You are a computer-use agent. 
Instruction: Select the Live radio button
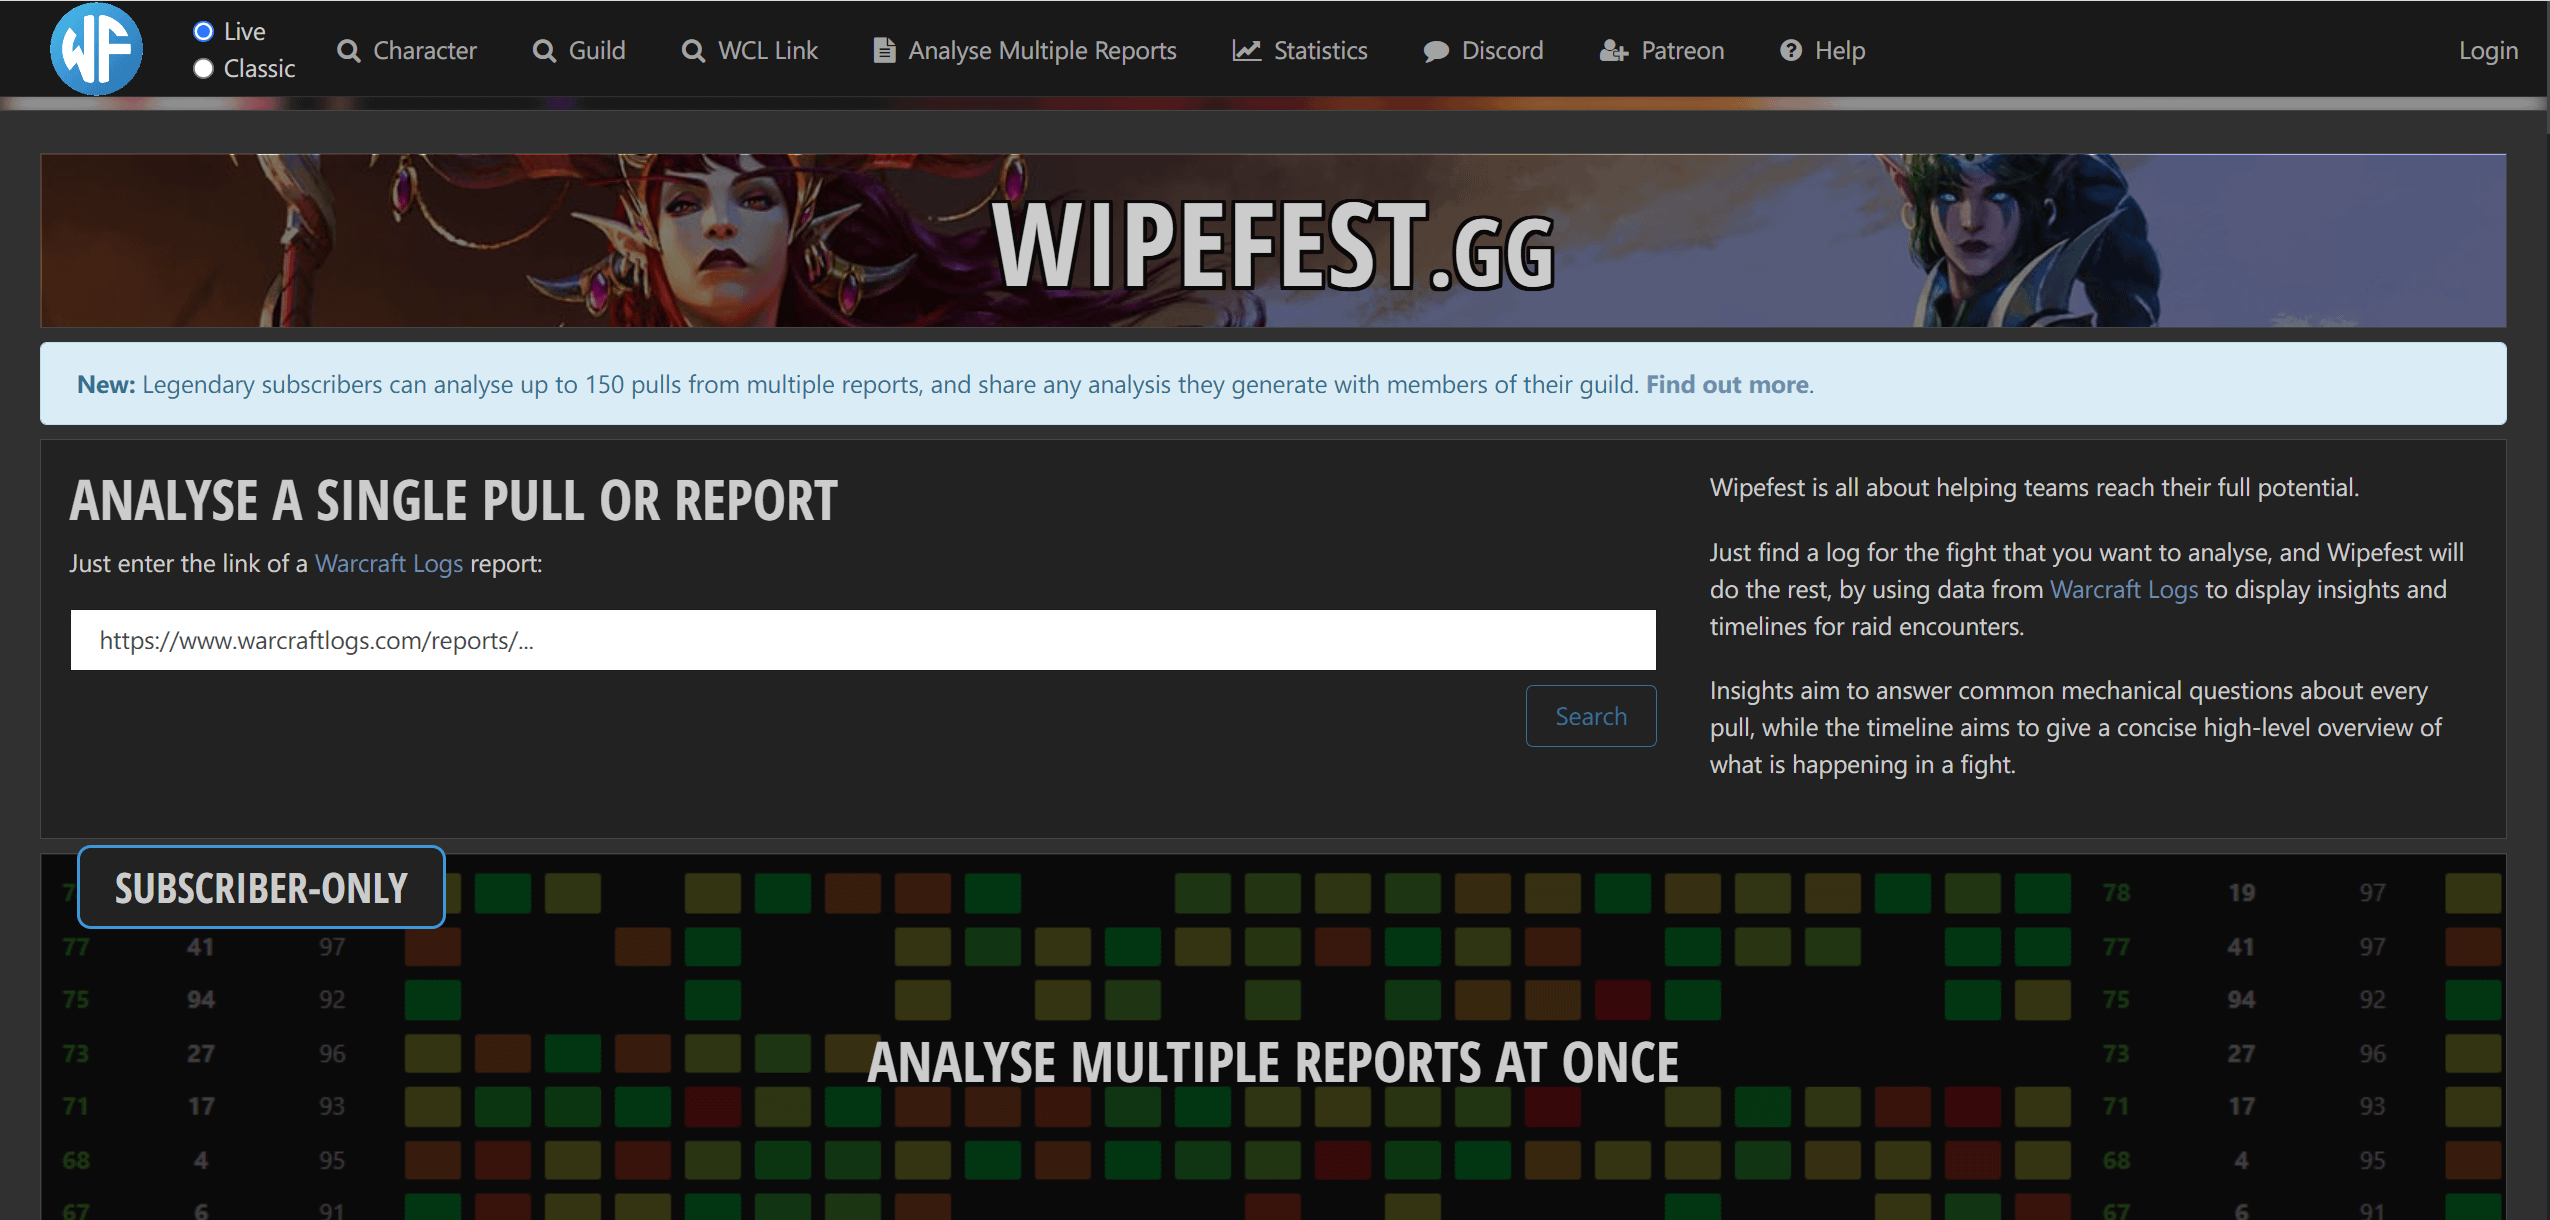(x=203, y=32)
